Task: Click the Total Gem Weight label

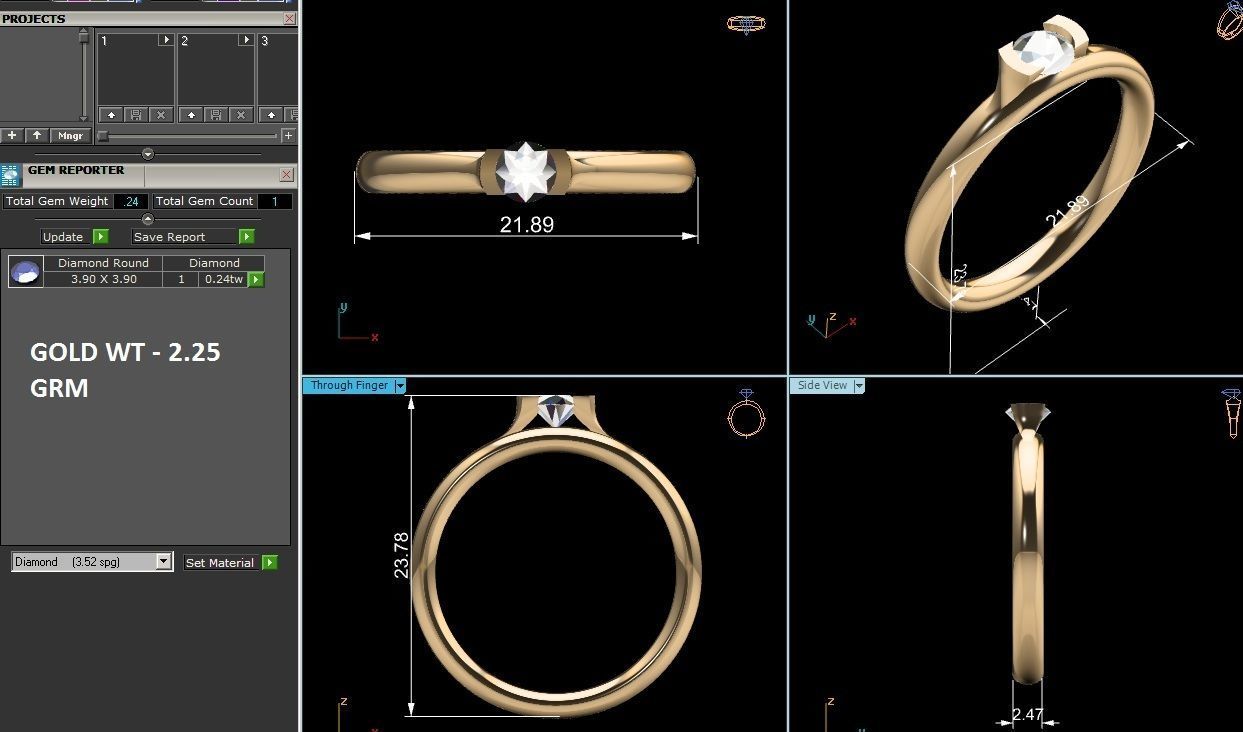Action: click(x=57, y=201)
